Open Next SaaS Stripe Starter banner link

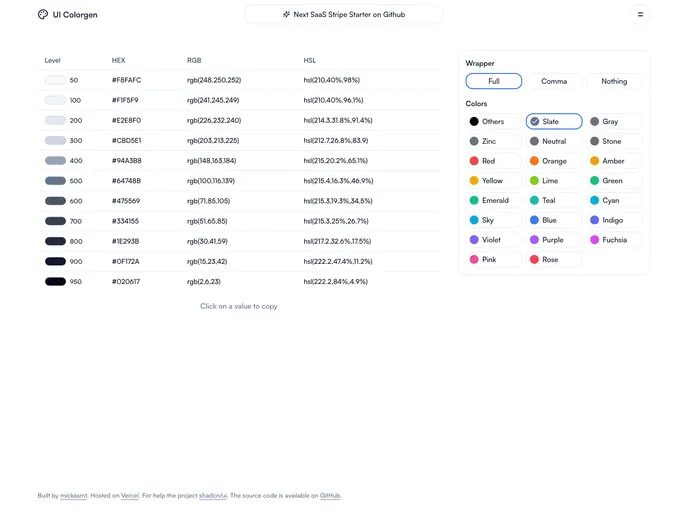click(x=344, y=15)
